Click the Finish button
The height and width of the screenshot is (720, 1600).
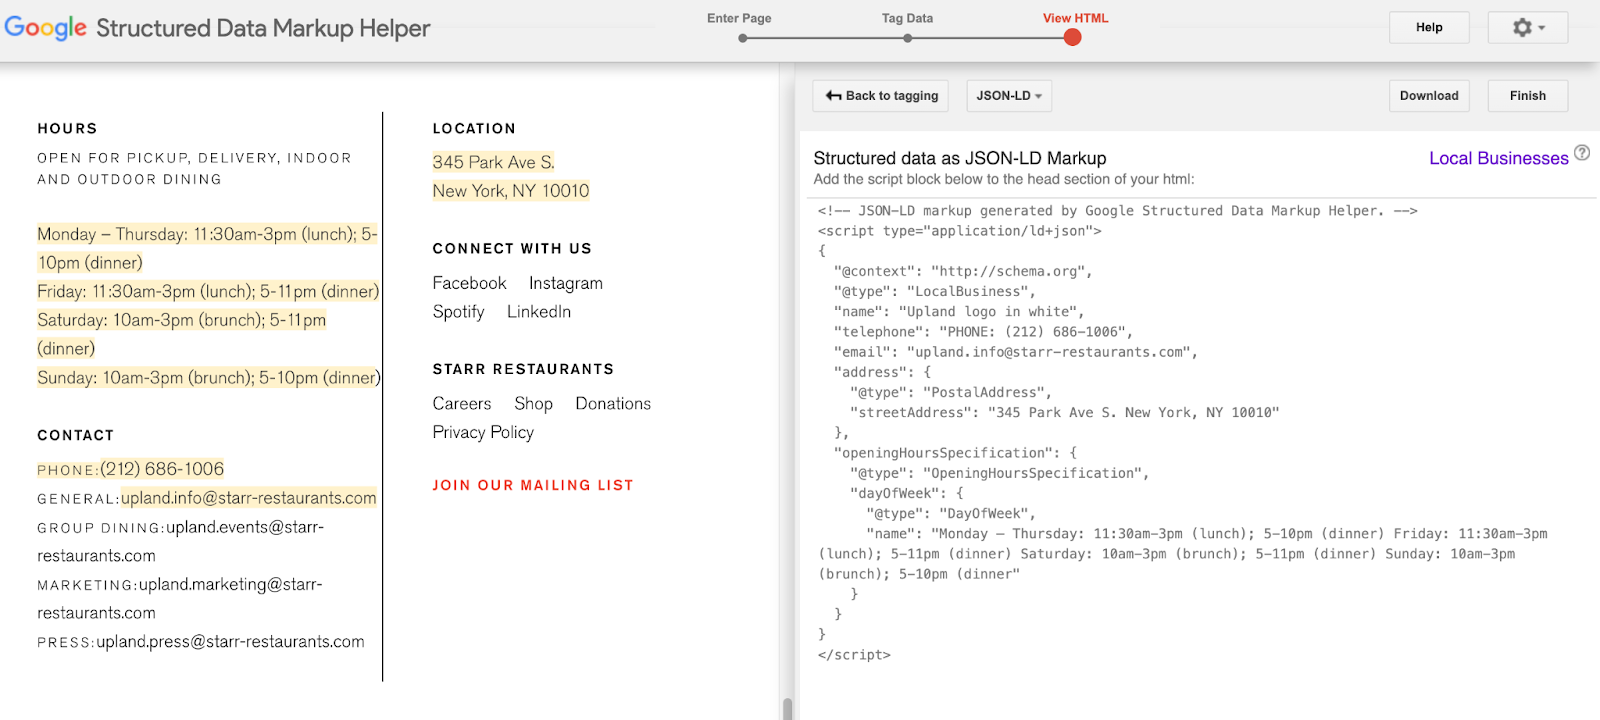click(x=1528, y=96)
